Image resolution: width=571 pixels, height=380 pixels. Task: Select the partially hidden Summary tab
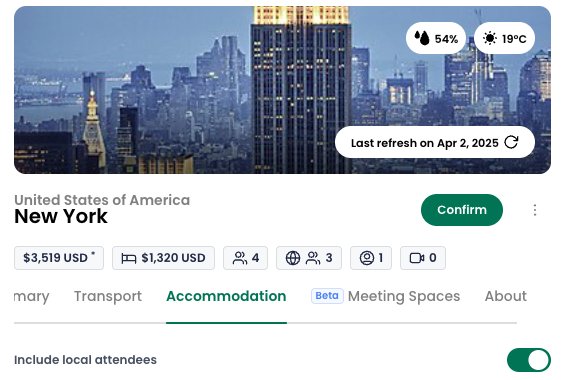tap(32, 296)
